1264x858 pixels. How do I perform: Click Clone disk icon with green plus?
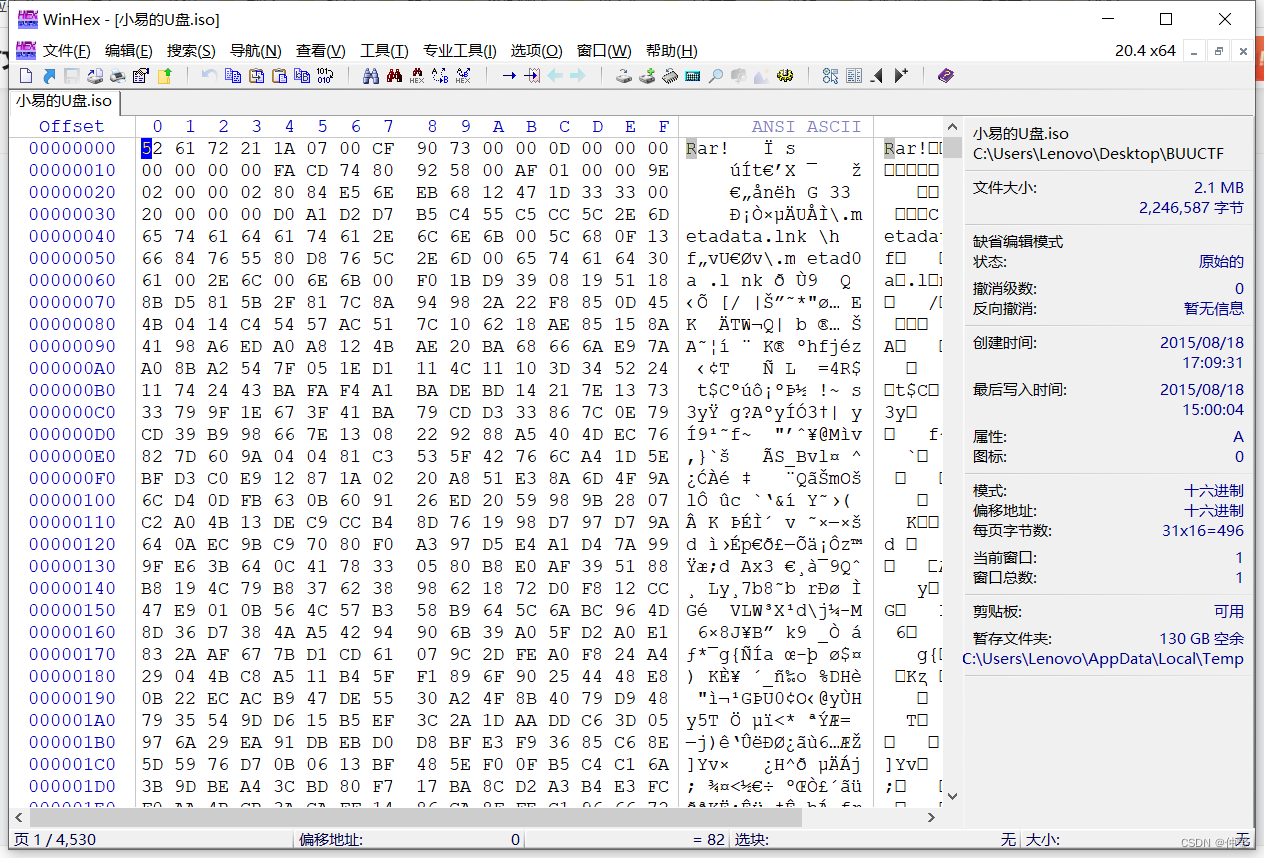[x=647, y=75]
